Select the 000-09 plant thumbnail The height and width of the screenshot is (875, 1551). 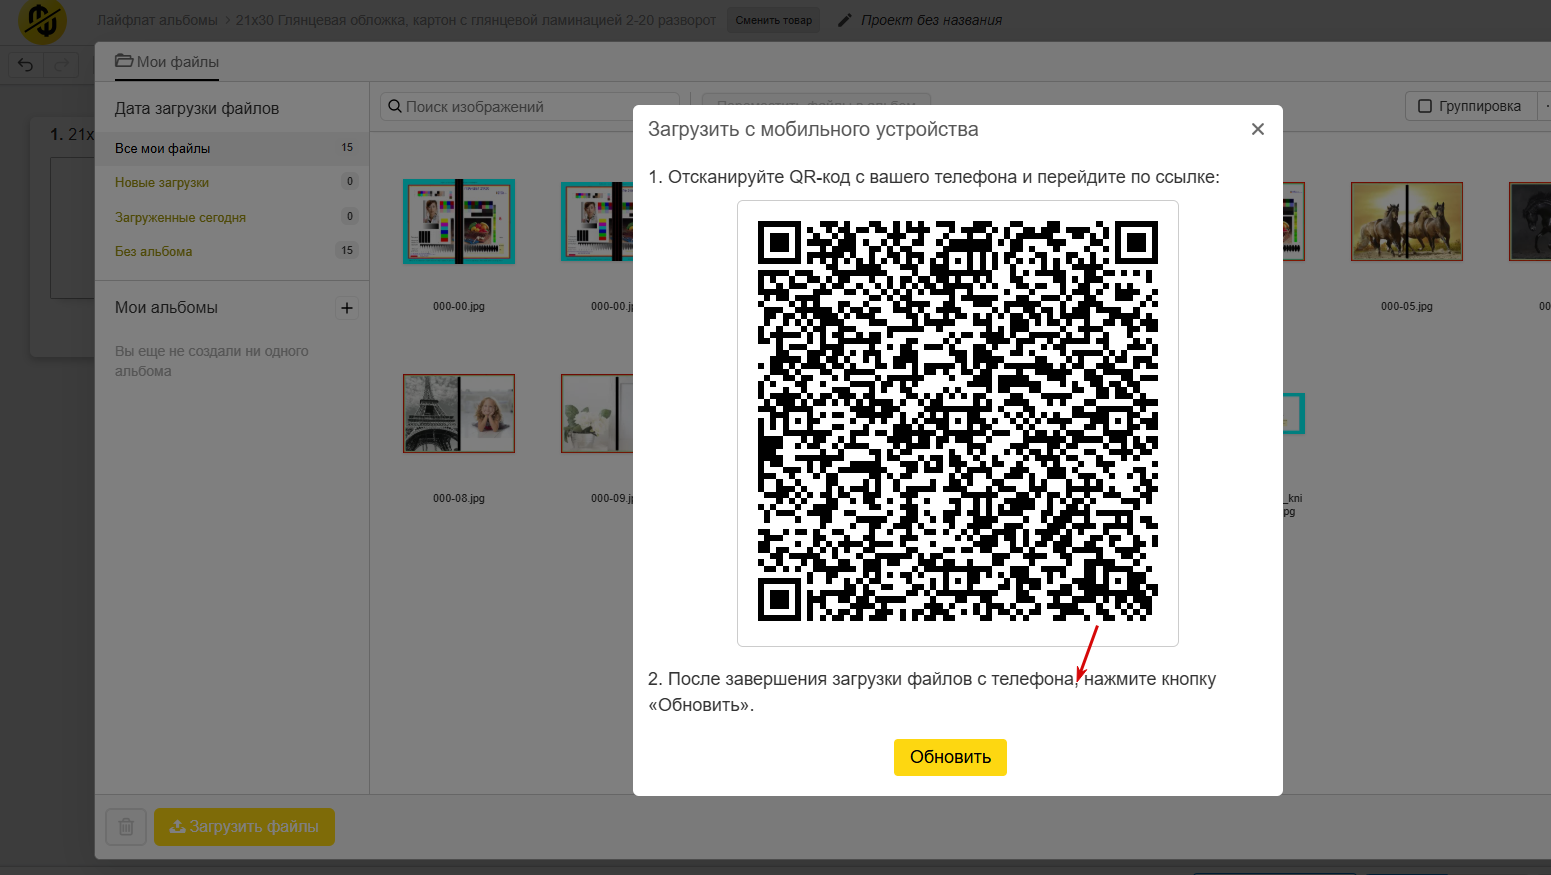pyautogui.click(x=597, y=413)
